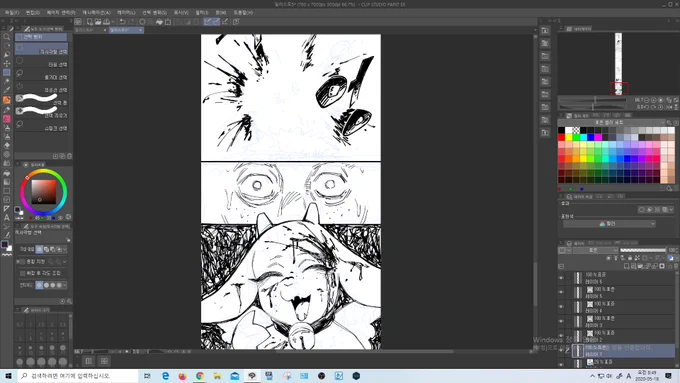Pick the red swatch in the color set
The width and height of the screenshot is (680, 383).
pos(562,137)
